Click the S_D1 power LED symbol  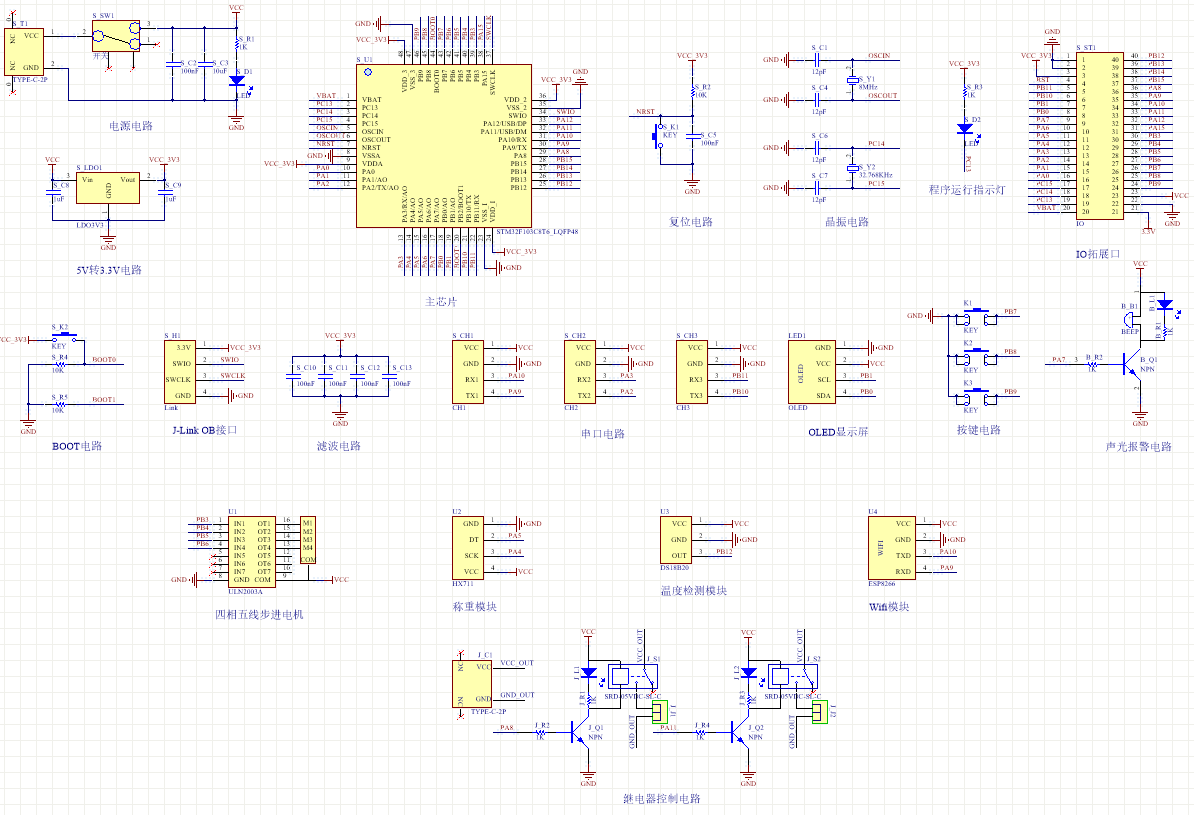click(x=236, y=79)
